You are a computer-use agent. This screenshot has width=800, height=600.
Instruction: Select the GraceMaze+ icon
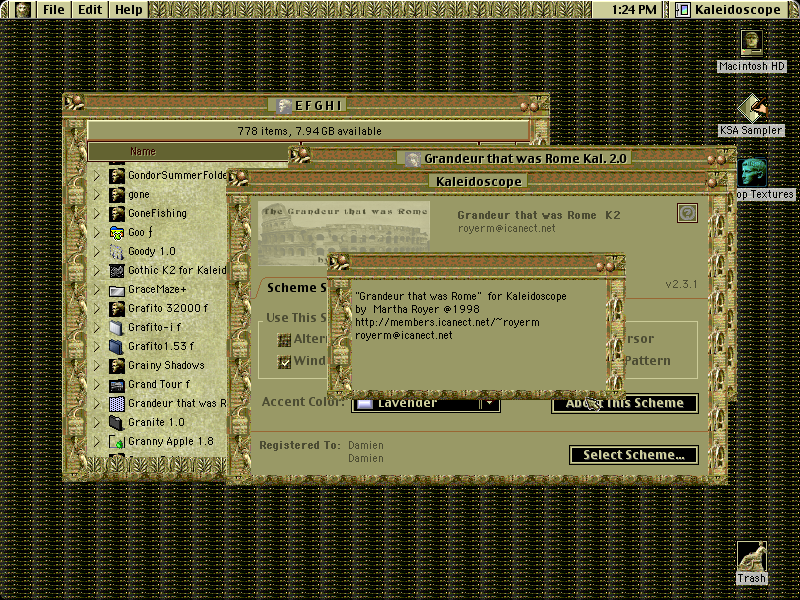point(117,290)
